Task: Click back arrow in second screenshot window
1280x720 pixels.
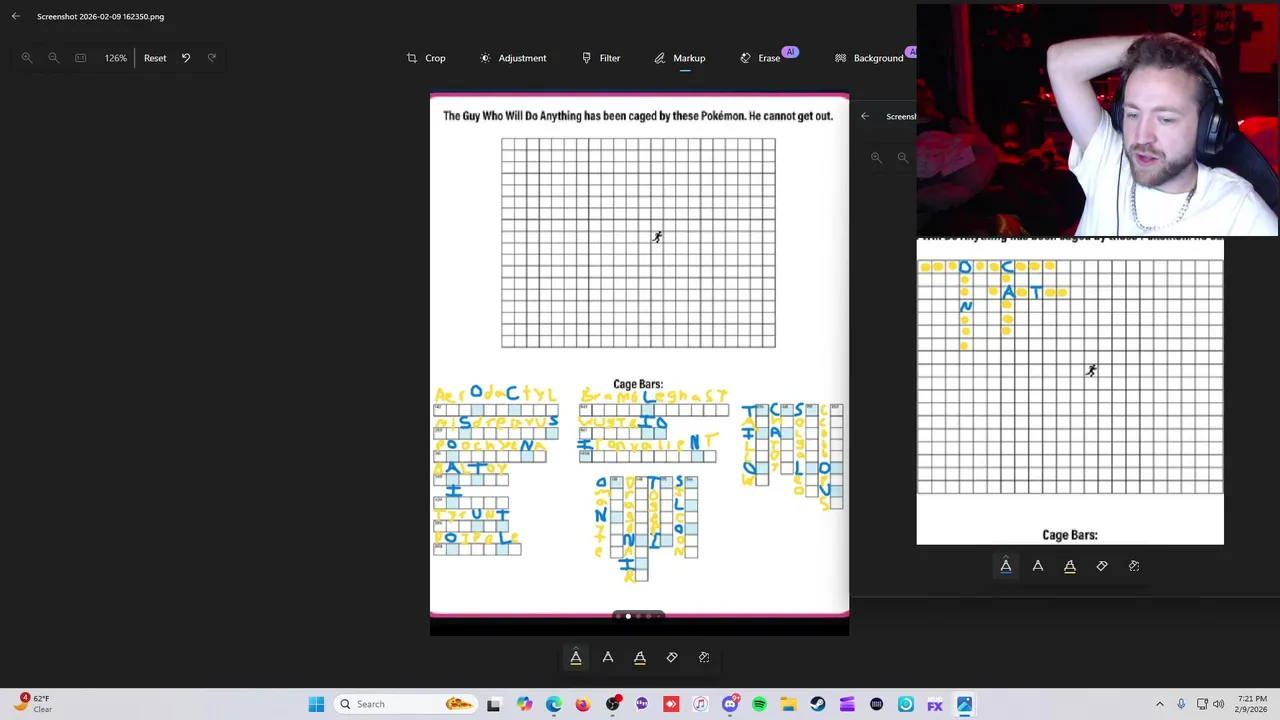Action: click(865, 116)
